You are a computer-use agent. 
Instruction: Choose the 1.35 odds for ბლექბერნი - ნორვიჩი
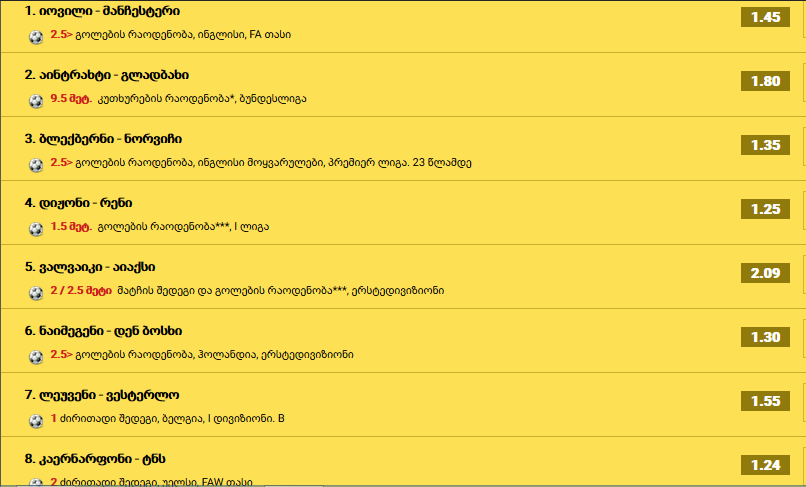[x=765, y=145]
